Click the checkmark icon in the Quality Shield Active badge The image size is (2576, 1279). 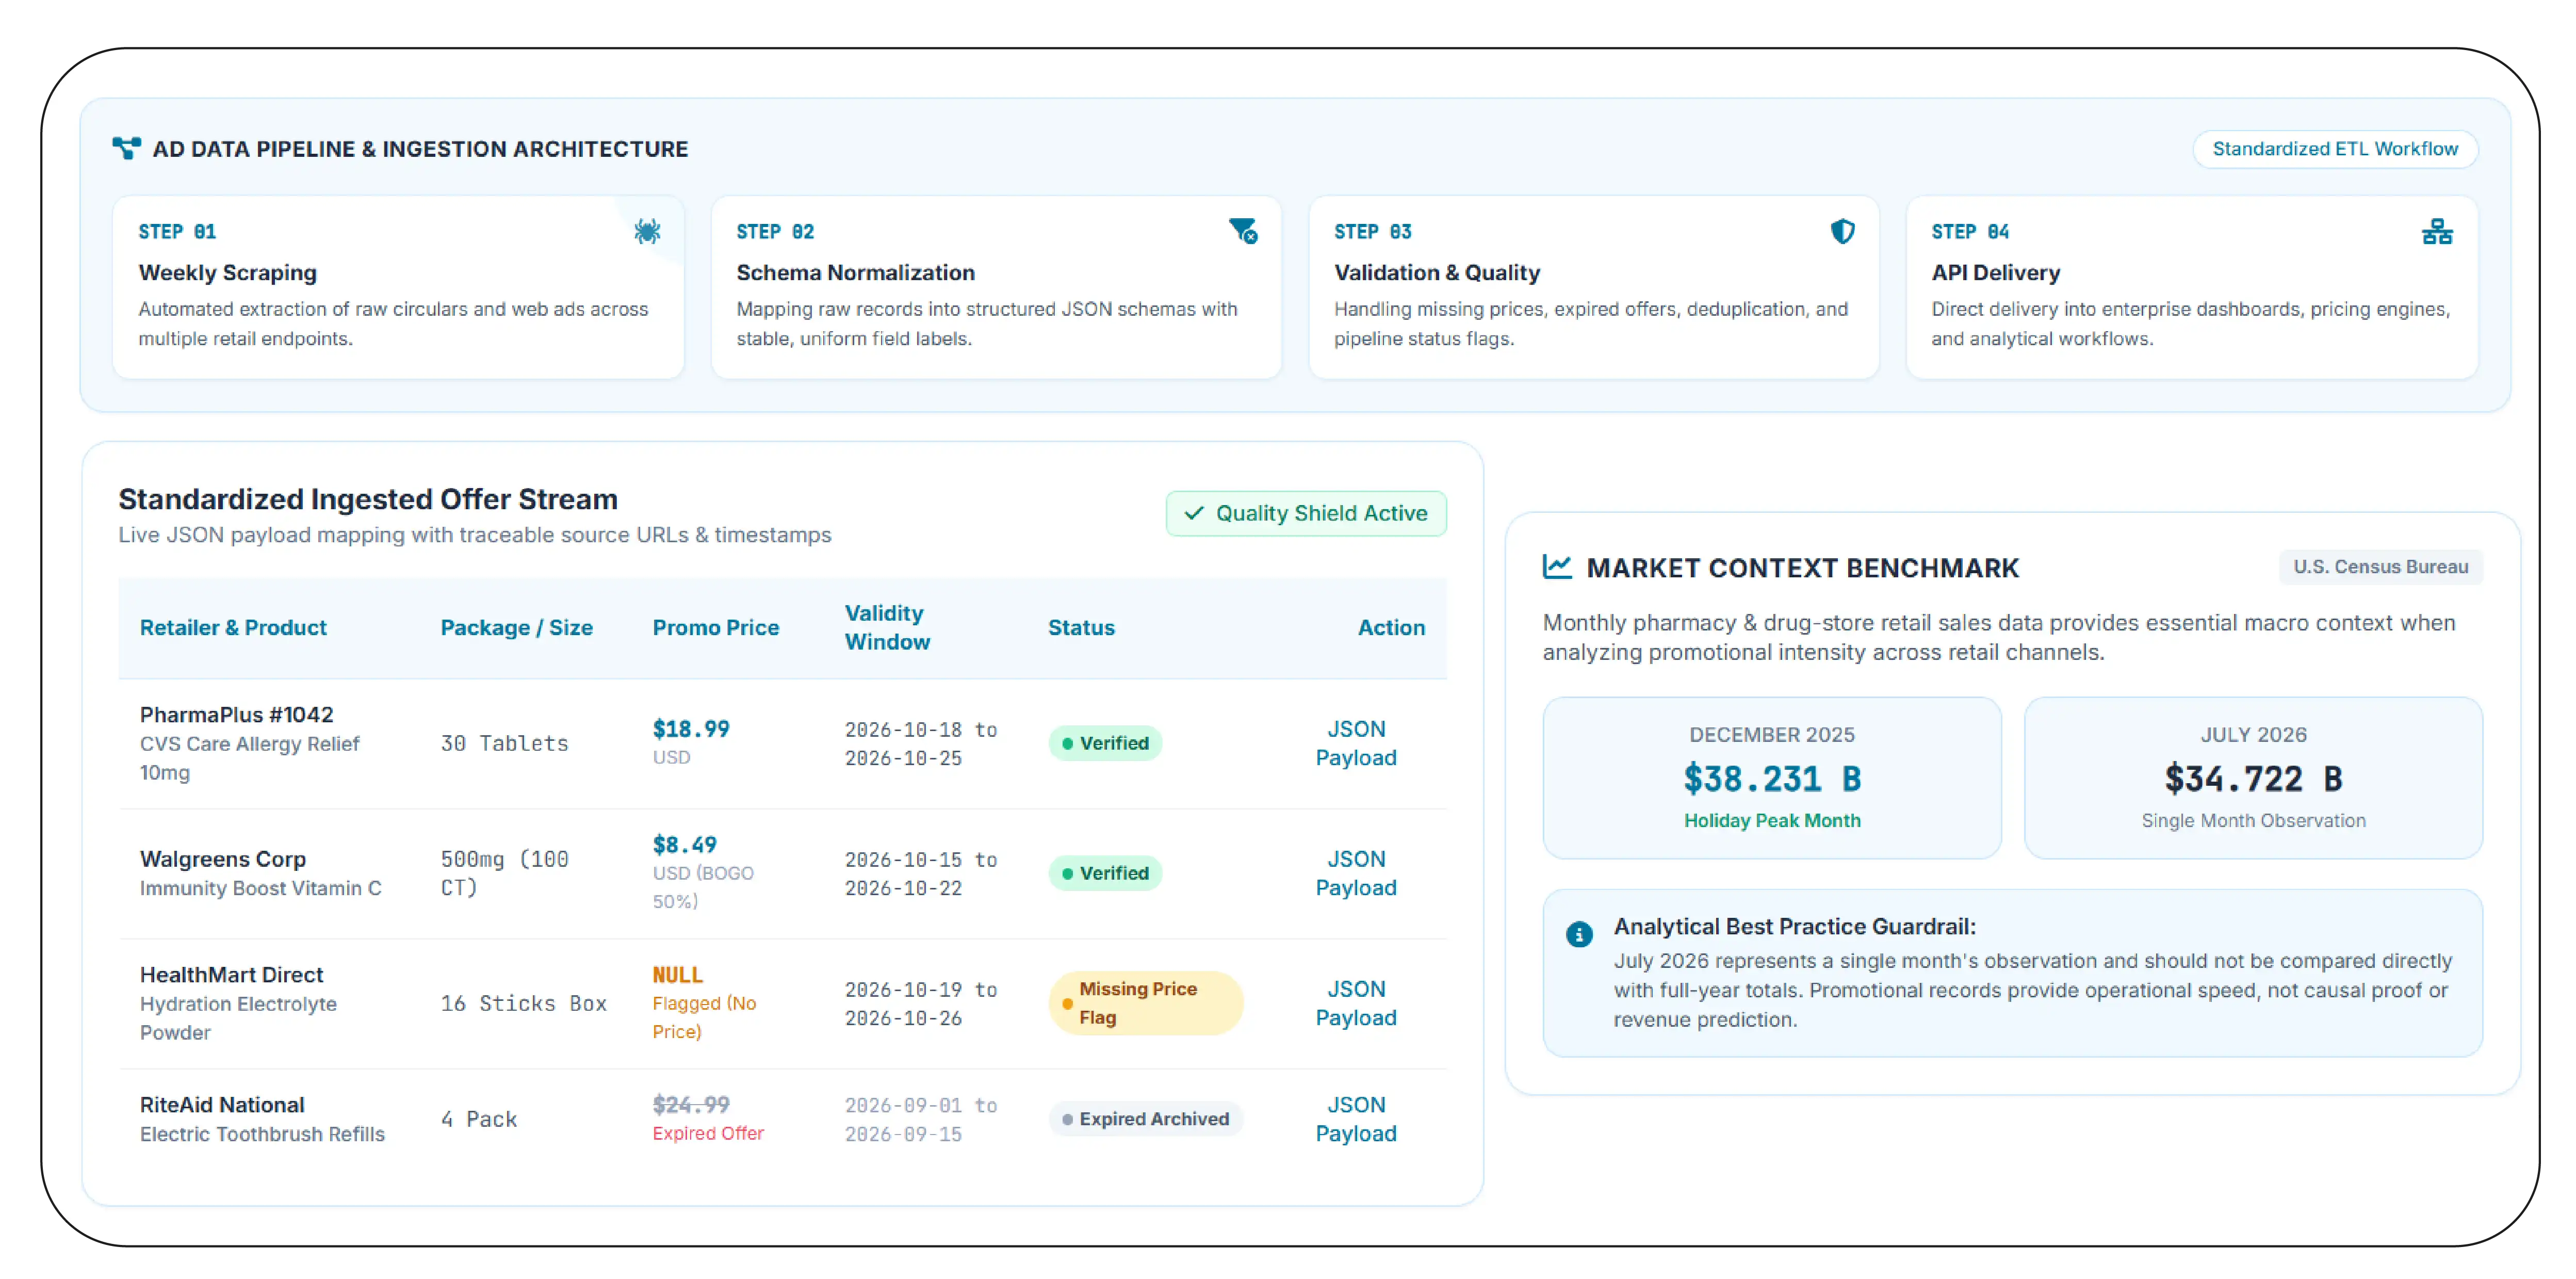(x=1193, y=513)
